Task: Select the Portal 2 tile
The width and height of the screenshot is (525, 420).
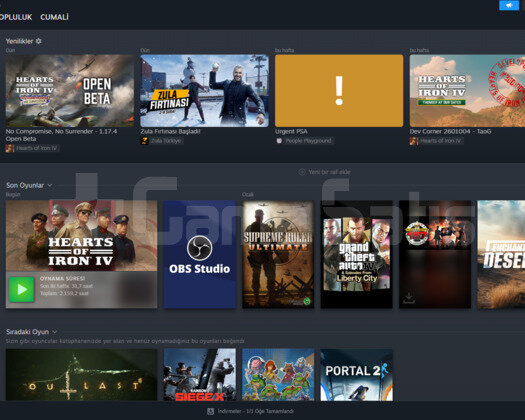Action: (357, 374)
